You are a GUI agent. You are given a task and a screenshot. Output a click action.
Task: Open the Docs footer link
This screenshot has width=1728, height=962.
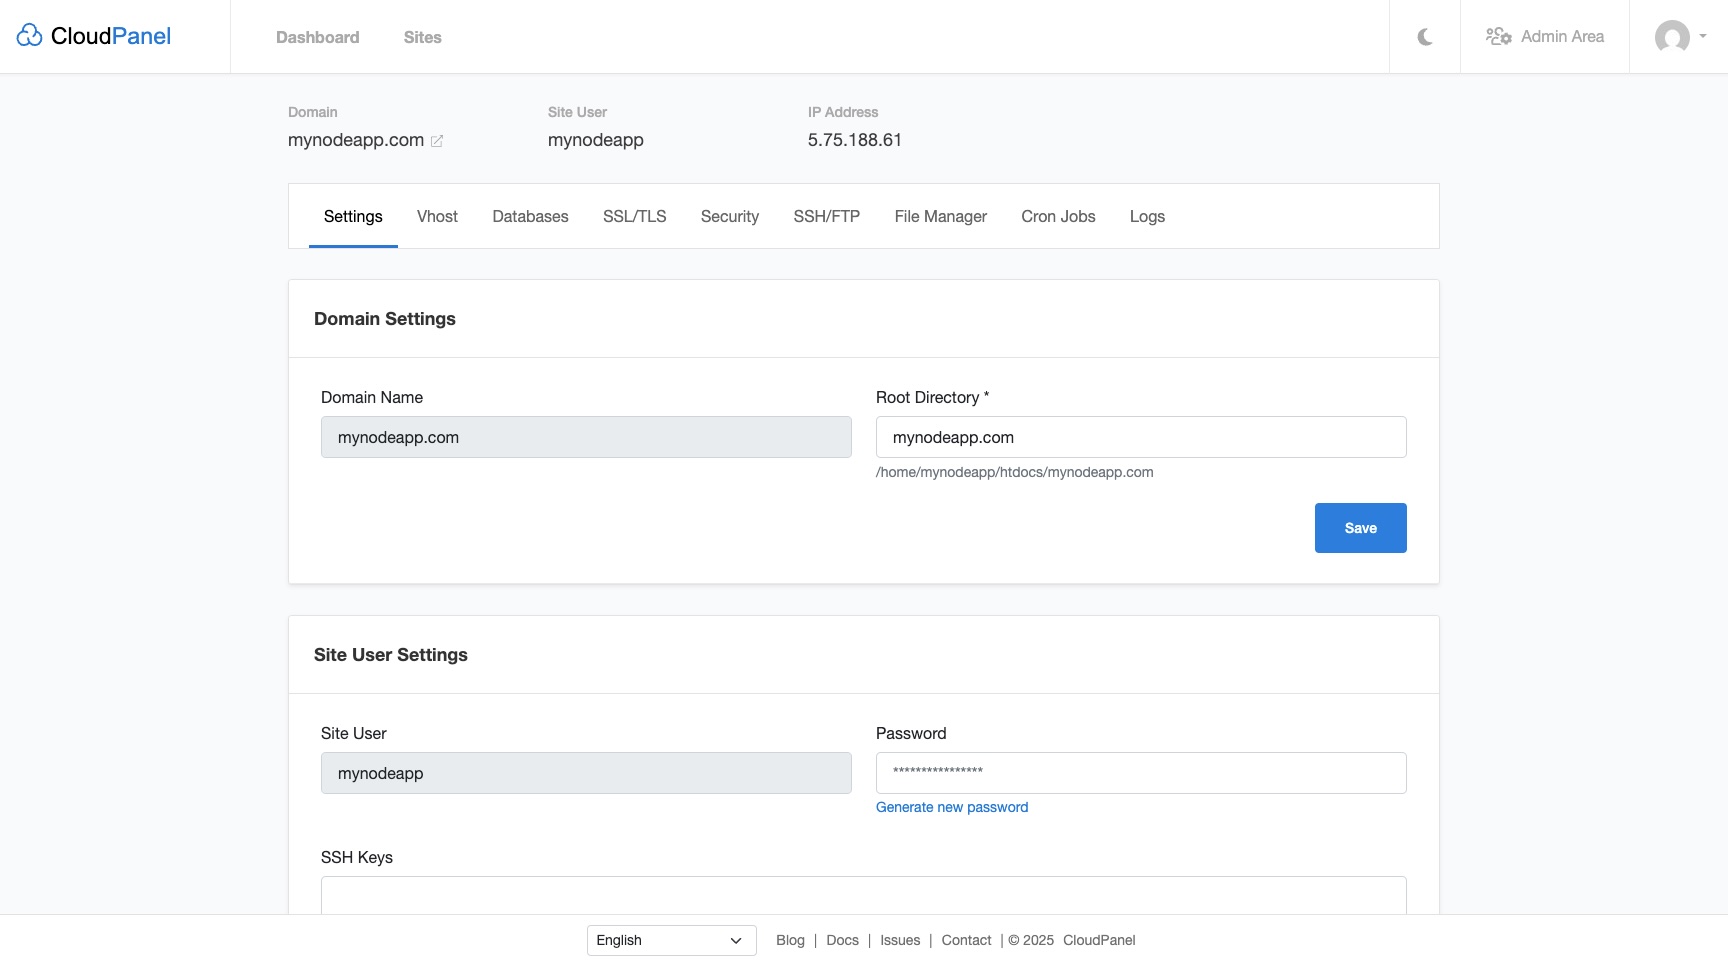pyautogui.click(x=842, y=940)
